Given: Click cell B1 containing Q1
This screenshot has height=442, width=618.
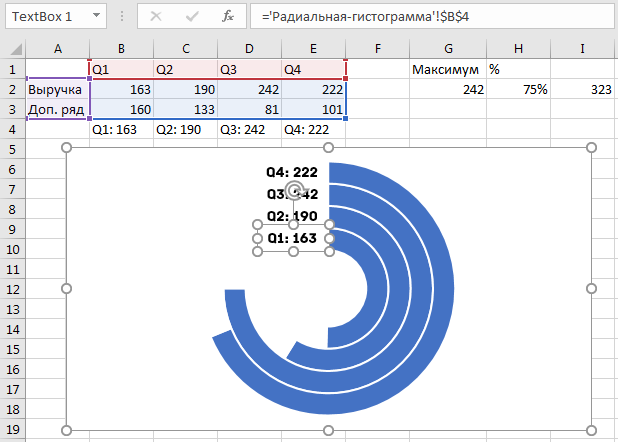Looking at the screenshot, I should [x=121, y=69].
